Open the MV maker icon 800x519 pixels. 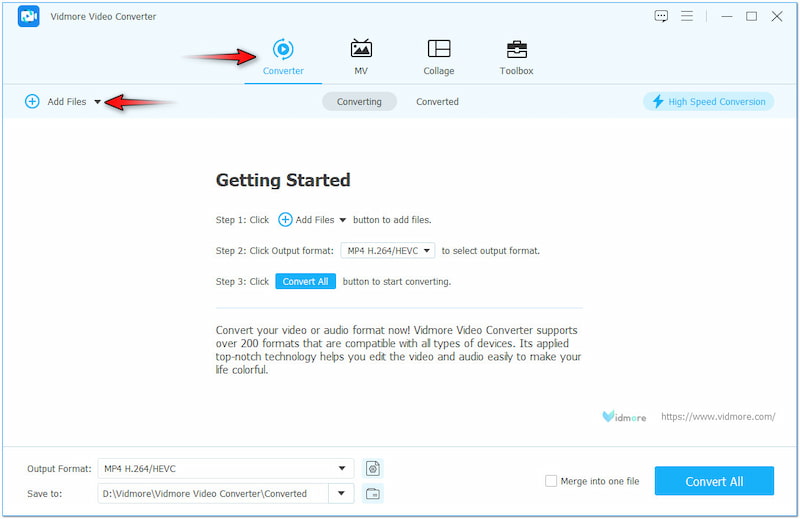pyautogui.click(x=361, y=49)
